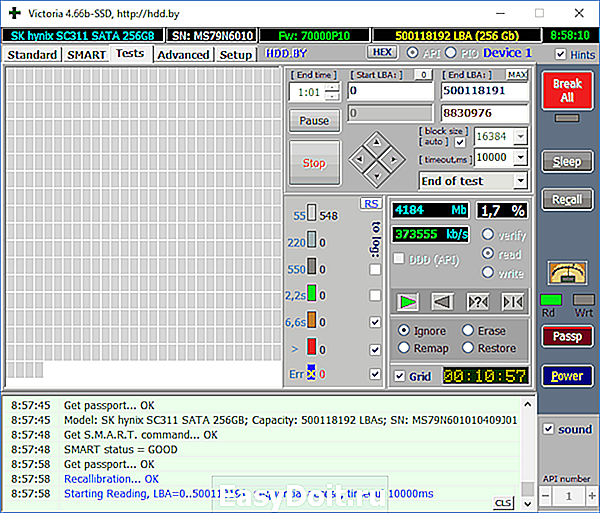
Task: Click the orange 6,6s block indicator
Action: [311, 320]
